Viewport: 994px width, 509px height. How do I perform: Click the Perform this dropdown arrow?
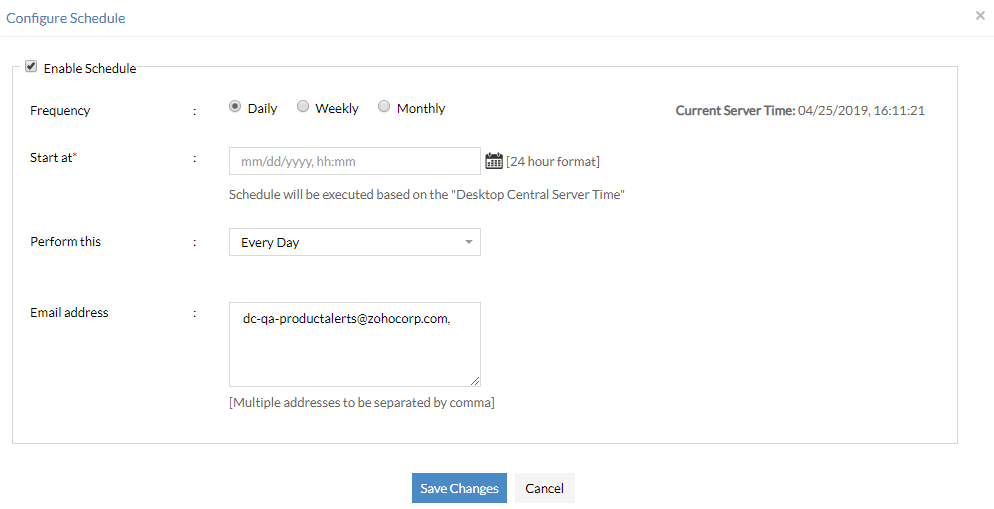tap(469, 242)
